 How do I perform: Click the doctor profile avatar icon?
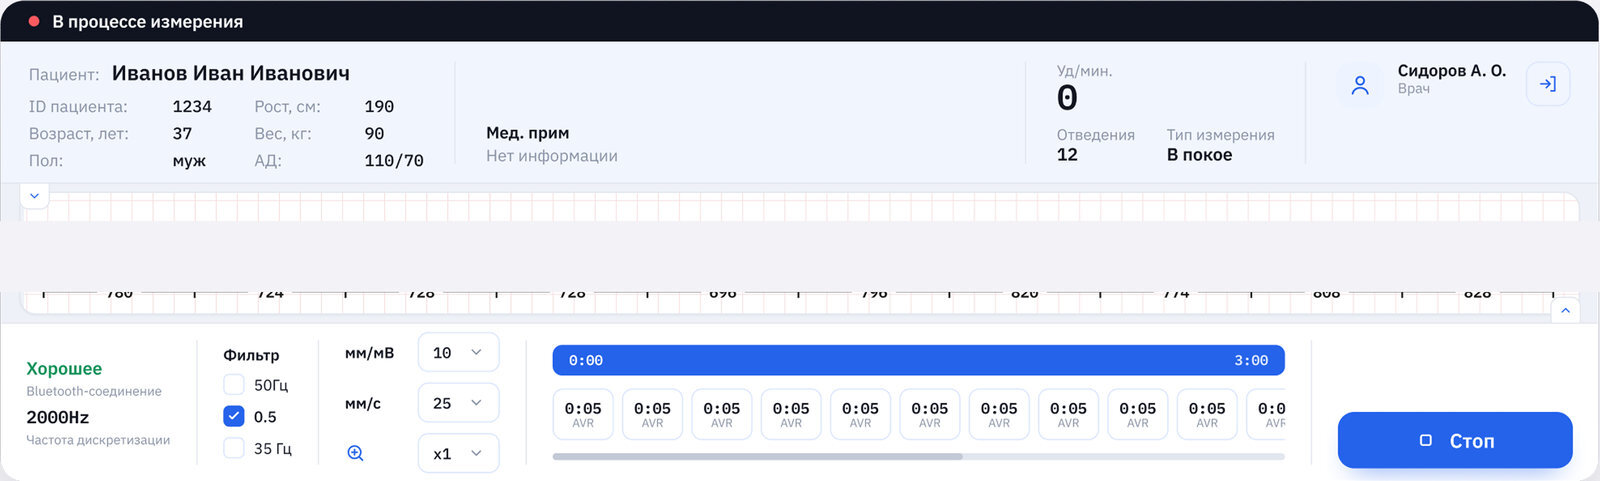pos(1360,85)
